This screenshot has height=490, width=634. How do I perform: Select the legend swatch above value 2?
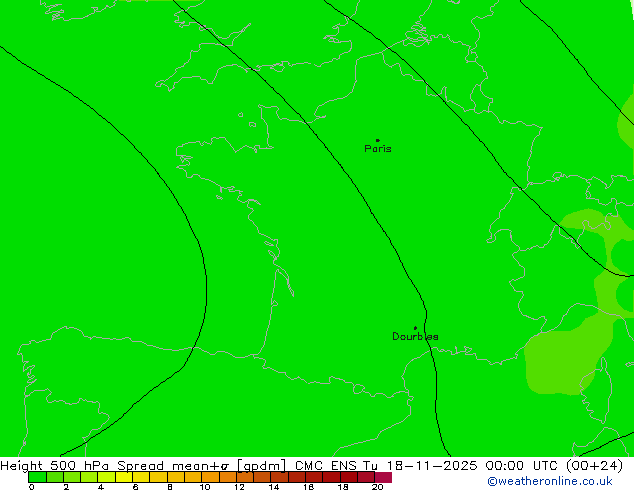[72, 477]
